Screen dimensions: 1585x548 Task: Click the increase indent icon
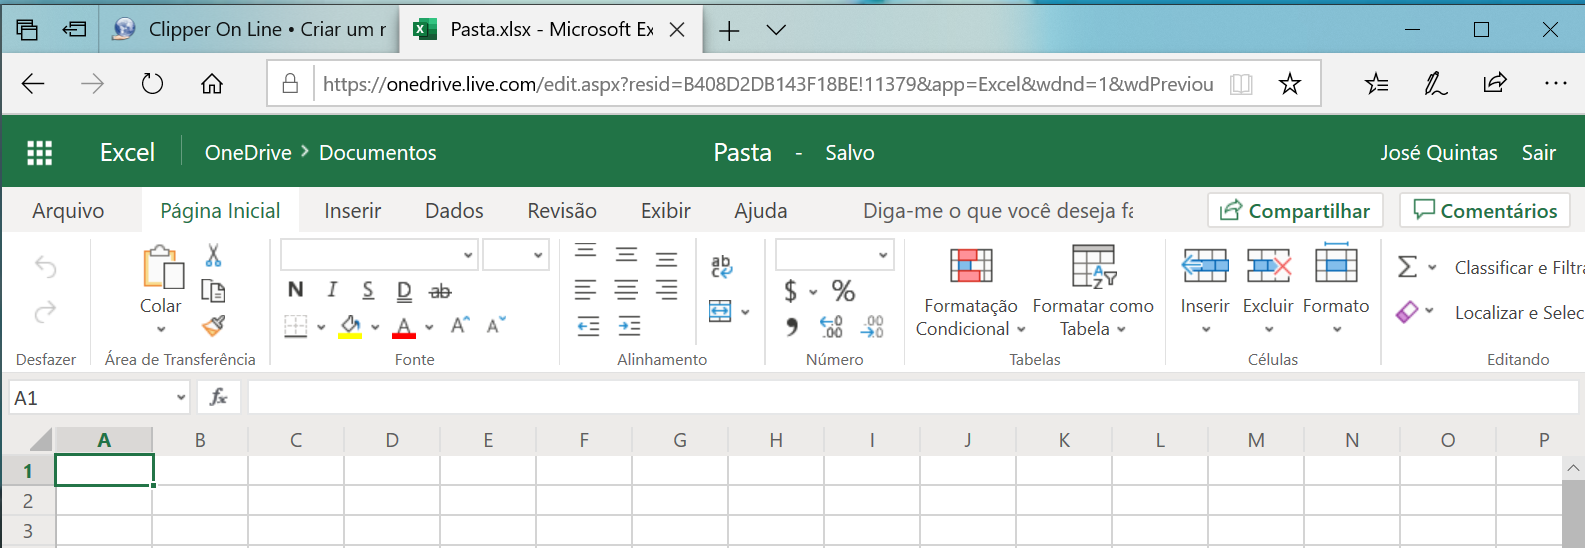(x=629, y=326)
